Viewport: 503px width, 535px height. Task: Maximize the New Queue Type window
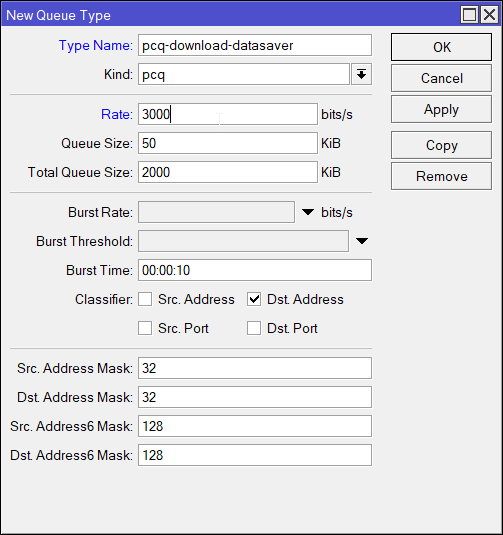click(x=469, y=15)
